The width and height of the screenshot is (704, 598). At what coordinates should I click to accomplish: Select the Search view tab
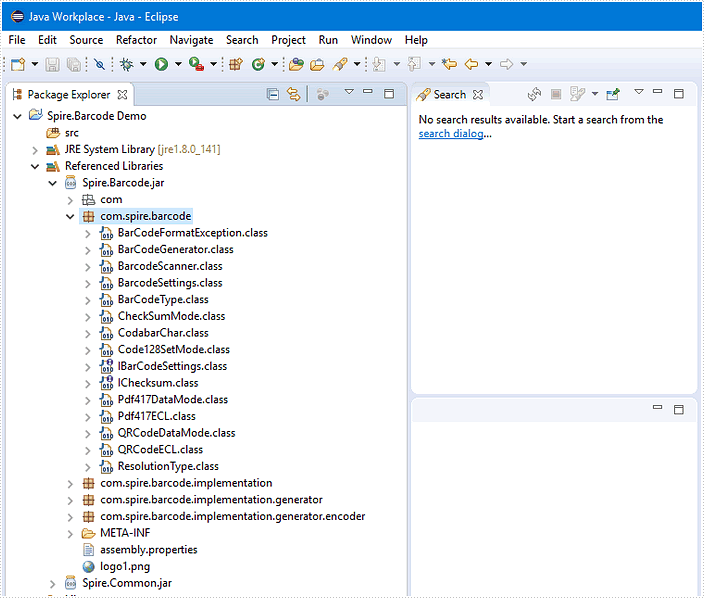coord(450,95)
